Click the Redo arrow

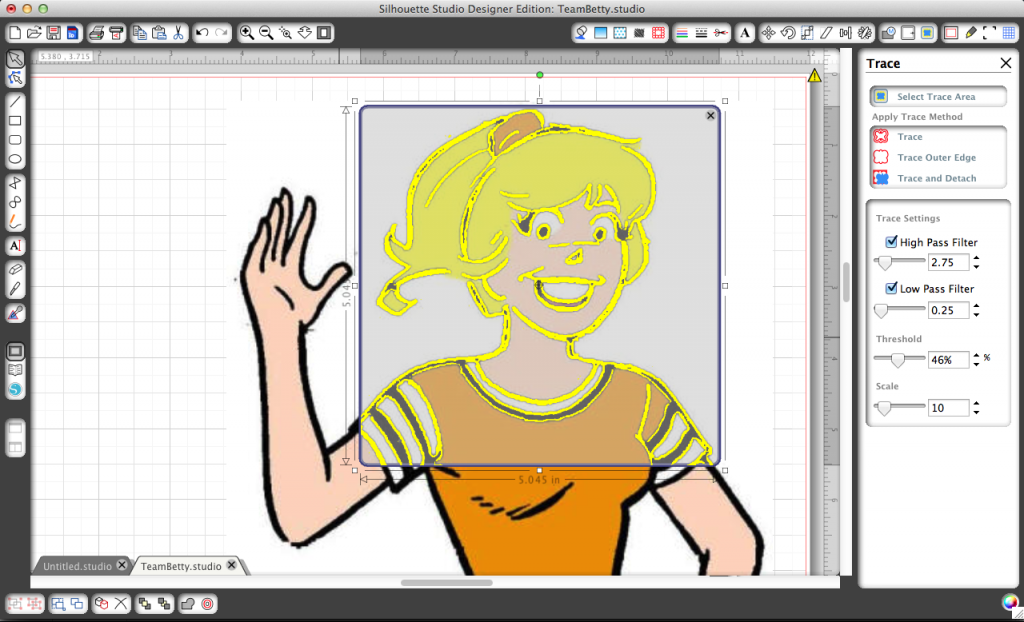[x=222, y=33]
